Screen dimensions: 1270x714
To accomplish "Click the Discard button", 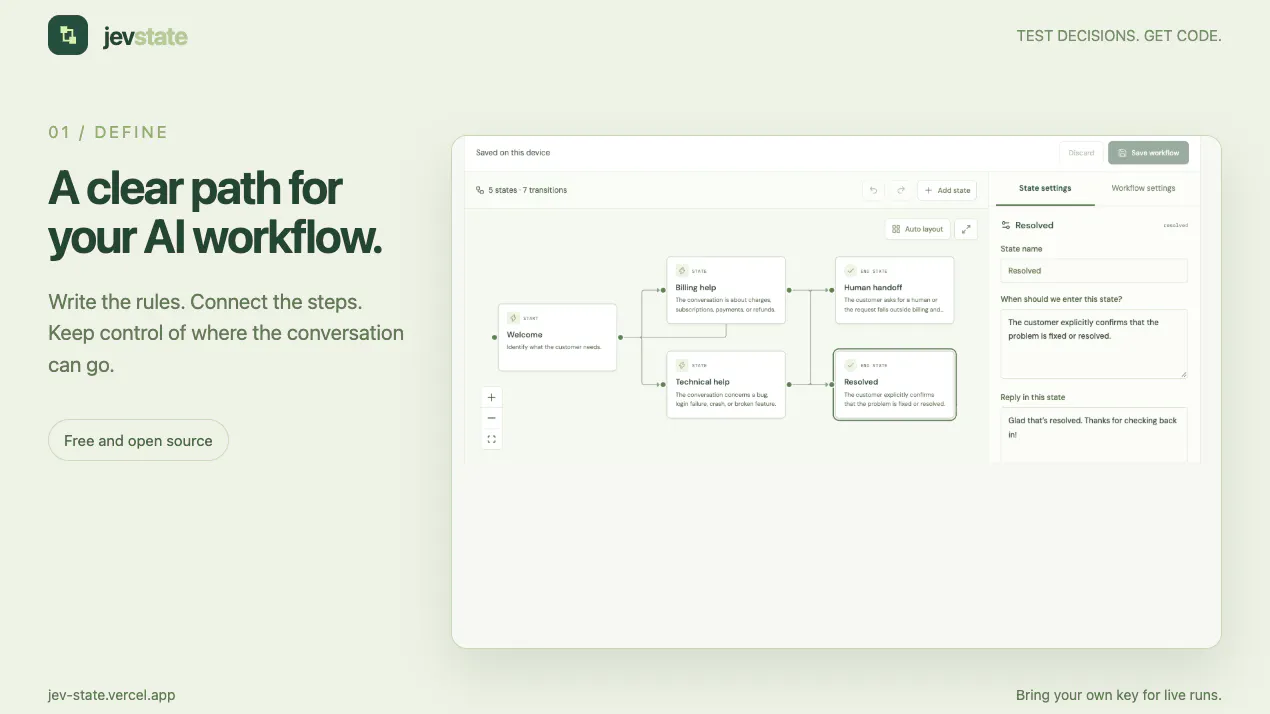I will (x=1081, y=153).
